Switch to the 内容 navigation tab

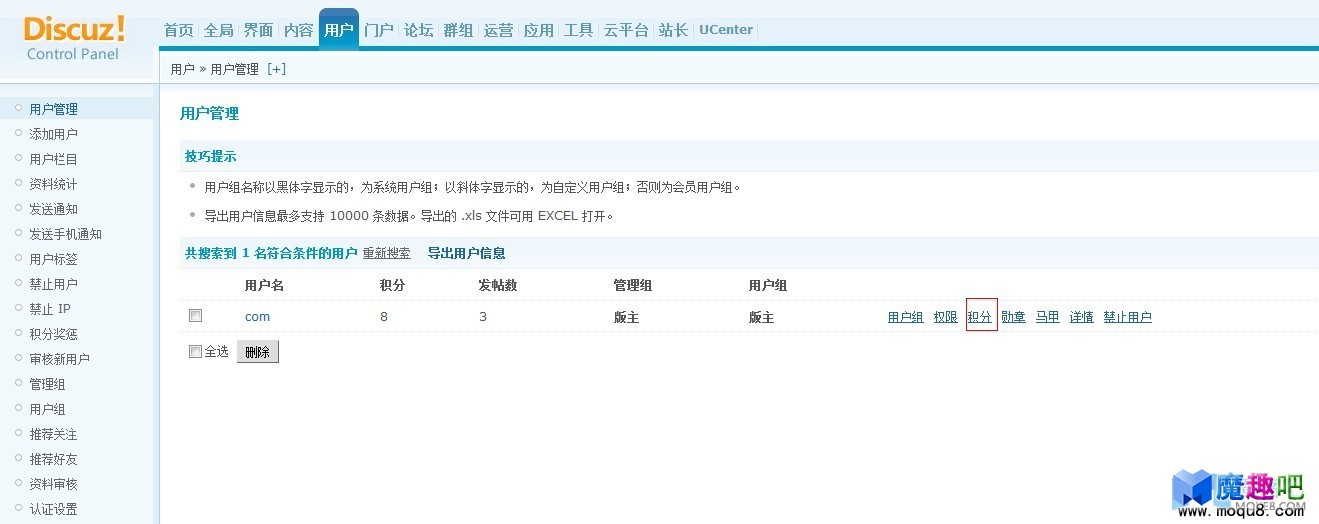(299, 30)
